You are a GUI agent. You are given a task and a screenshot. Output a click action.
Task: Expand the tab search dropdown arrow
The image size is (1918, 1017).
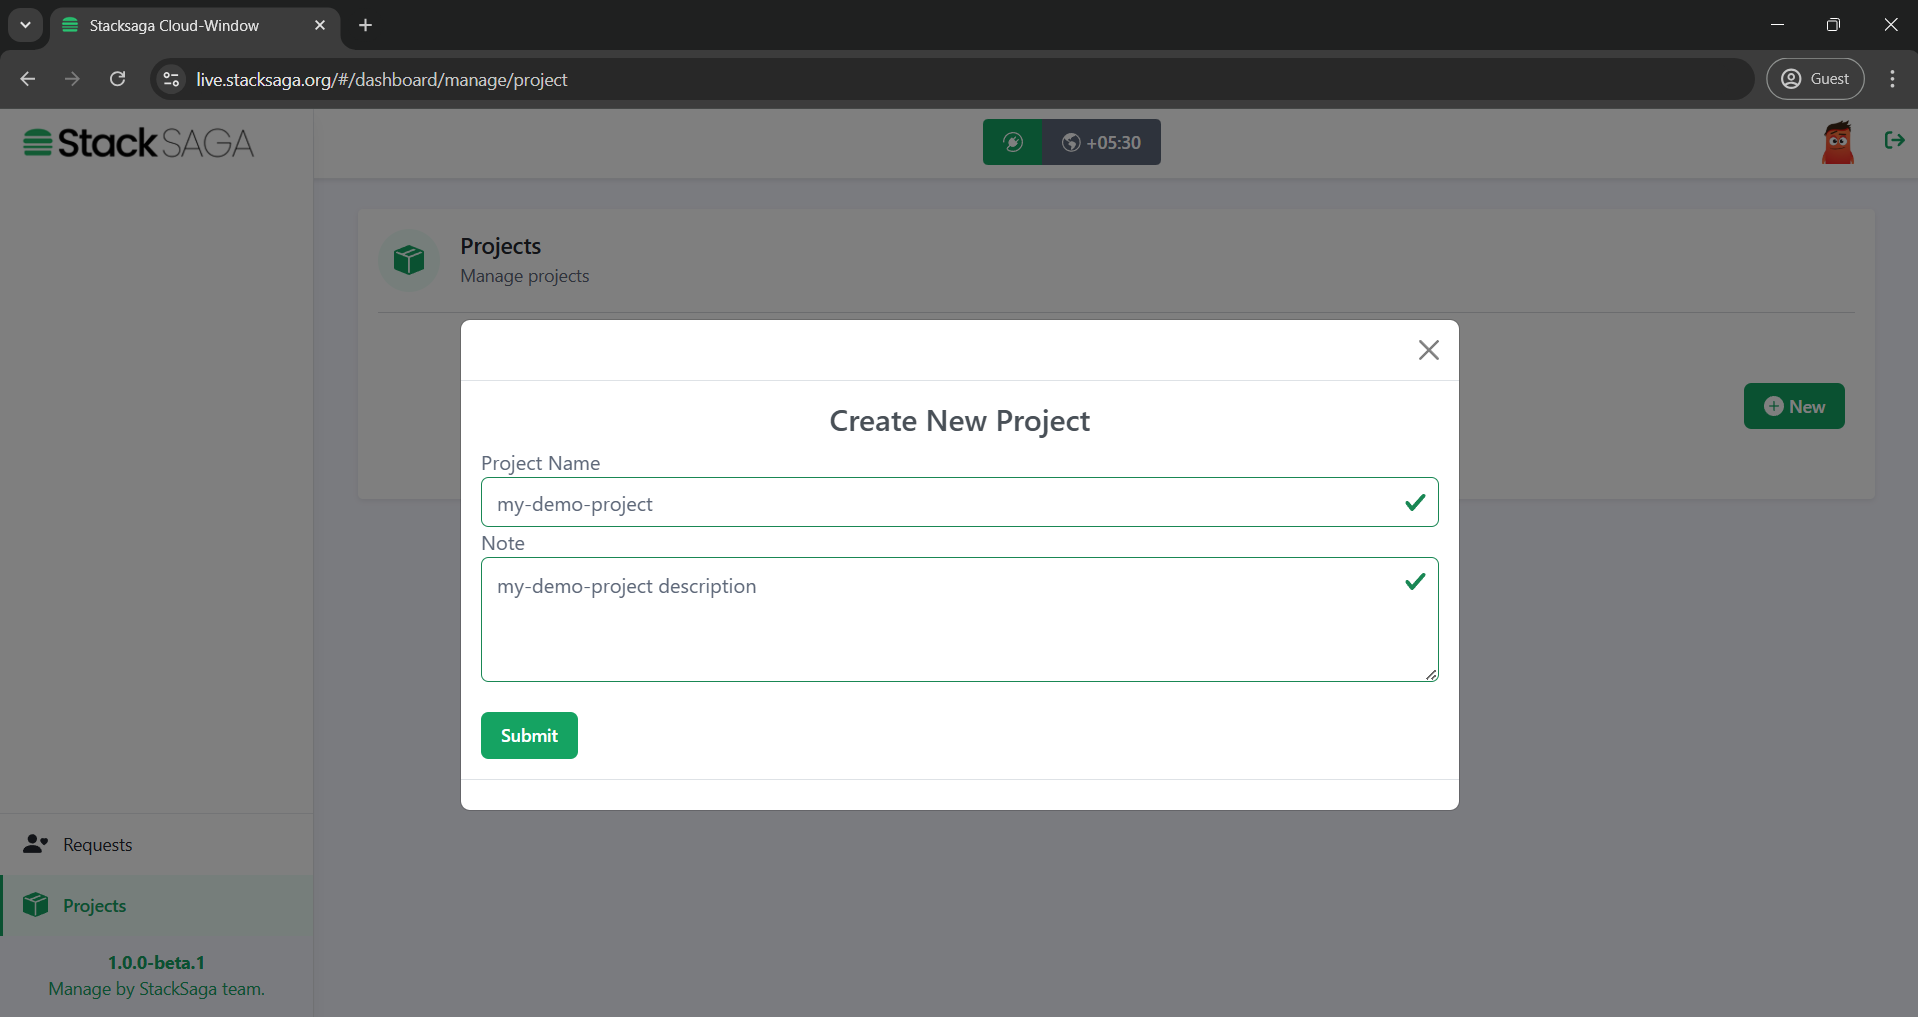[25, 25]
